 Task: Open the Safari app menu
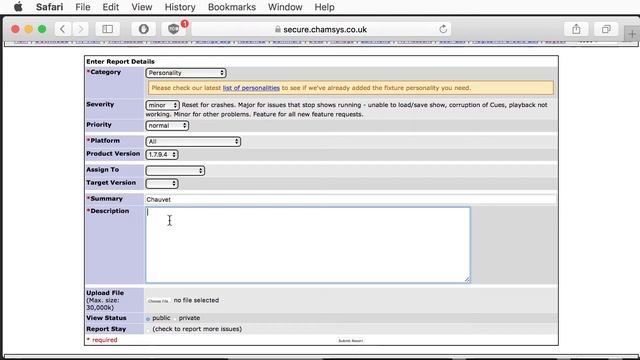[x=49, y=7]
